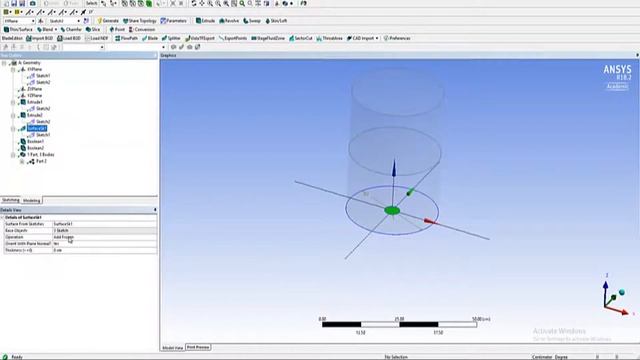Click the Rotate view icon
Viewport: 640px width, 360px height.
coord(193,3)
